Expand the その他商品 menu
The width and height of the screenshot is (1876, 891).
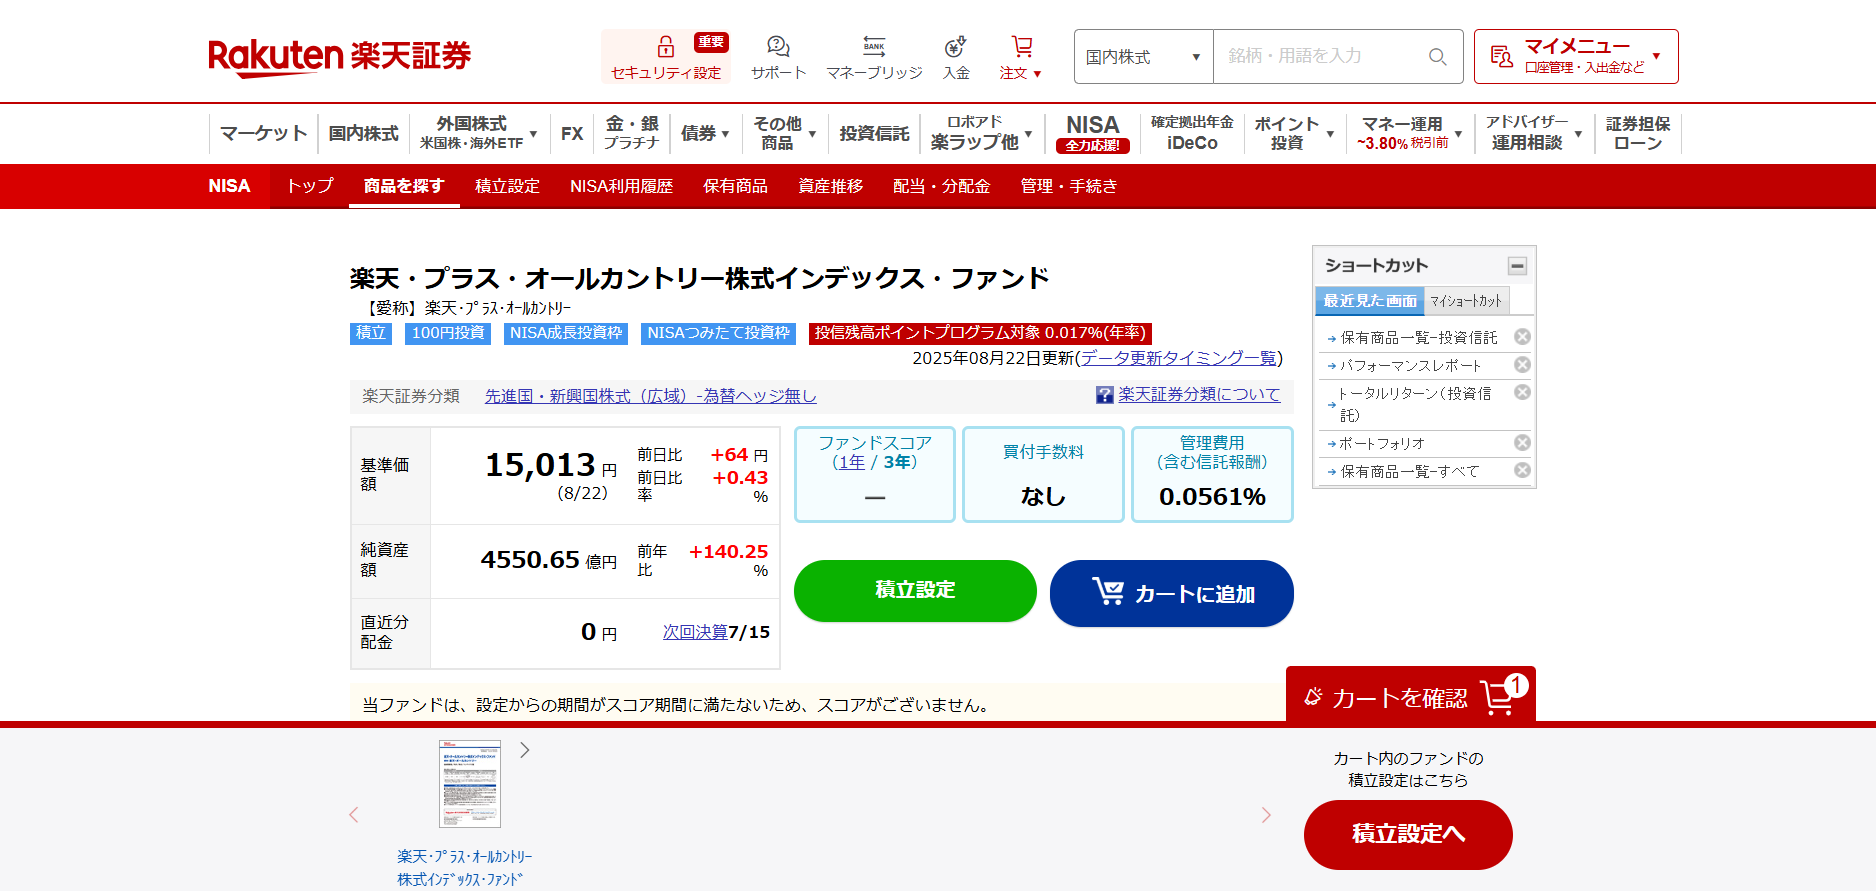785,133
